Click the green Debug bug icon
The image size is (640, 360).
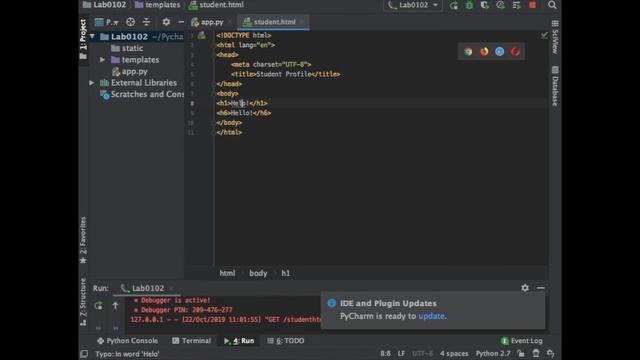click(x=469, y=5)
